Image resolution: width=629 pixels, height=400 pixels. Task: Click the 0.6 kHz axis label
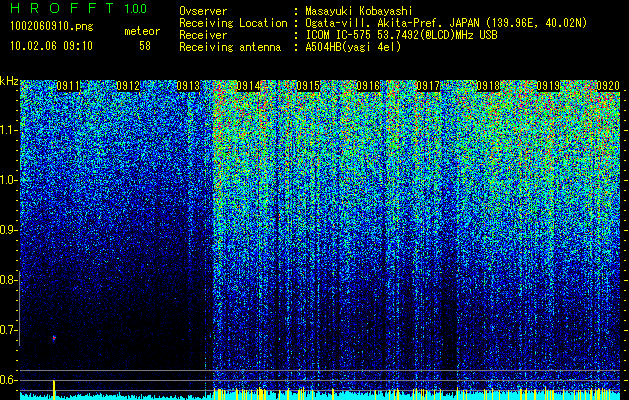(x=8, y=380)
